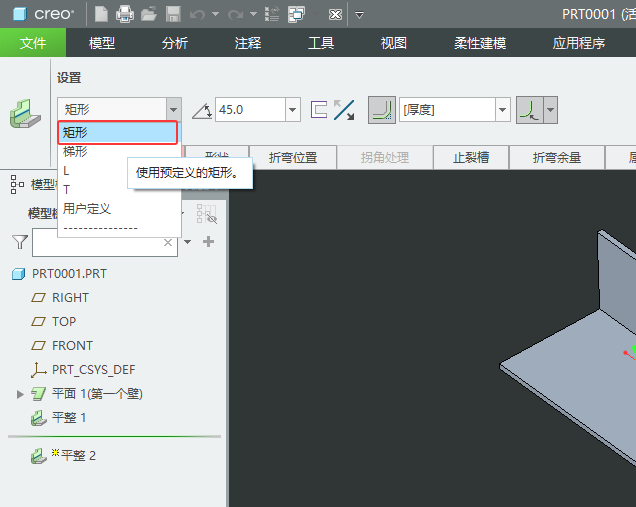
Task: Open the angle value dropdown arrow
Action: tap(292, 110)
